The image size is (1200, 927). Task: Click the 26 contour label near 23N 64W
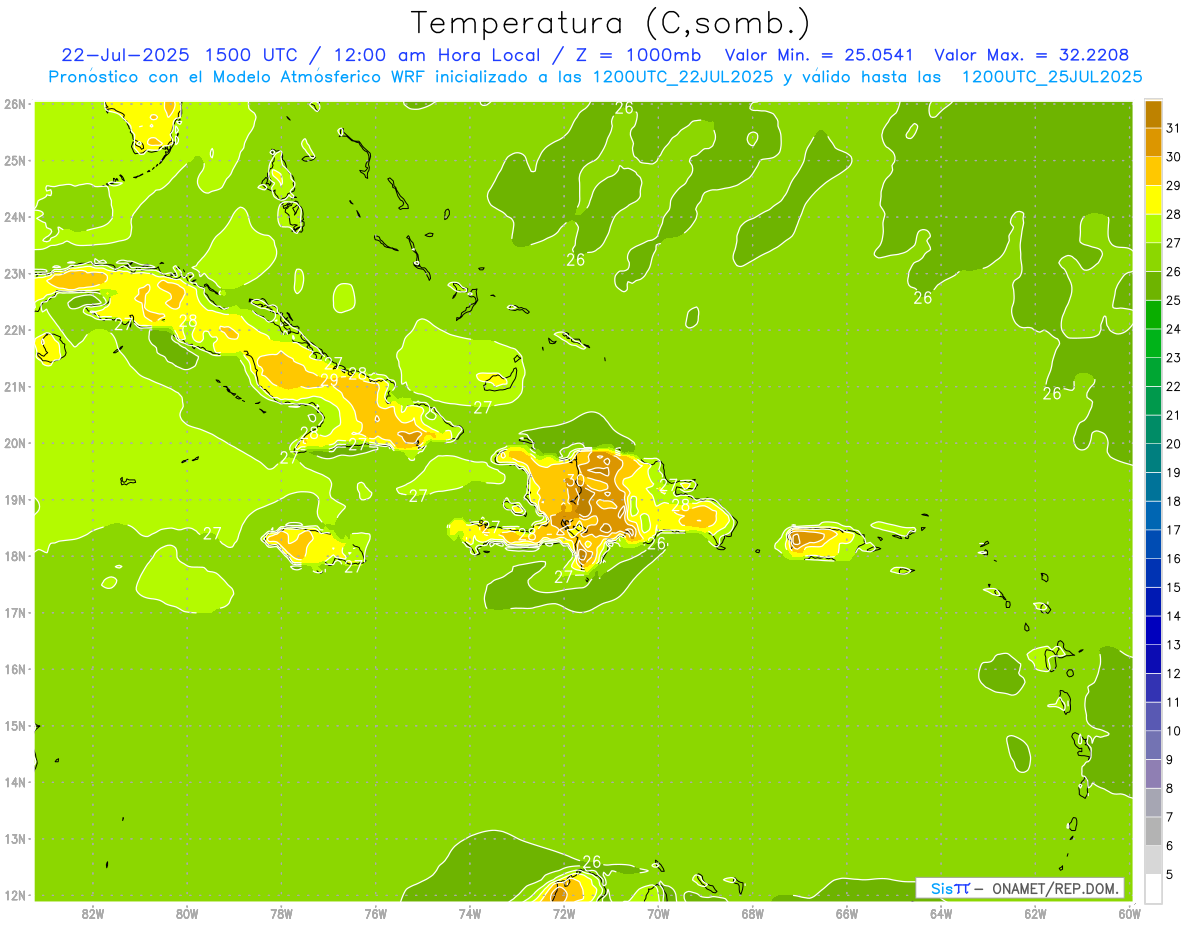[x=923, y=298]
